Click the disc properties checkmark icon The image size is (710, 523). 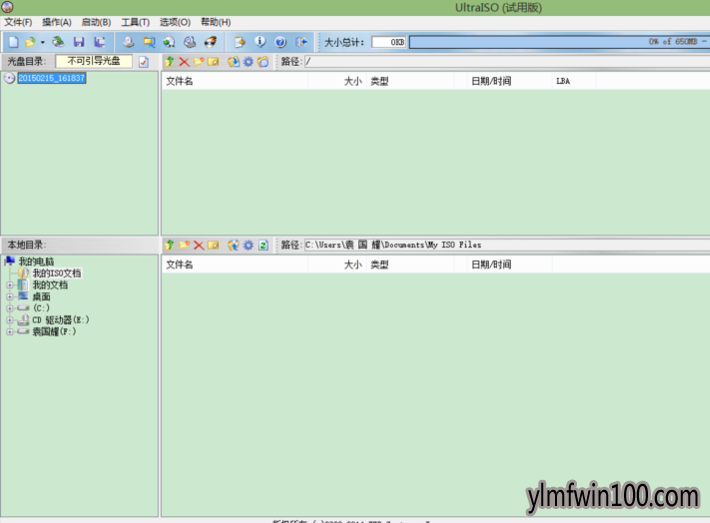coord(144,62)
